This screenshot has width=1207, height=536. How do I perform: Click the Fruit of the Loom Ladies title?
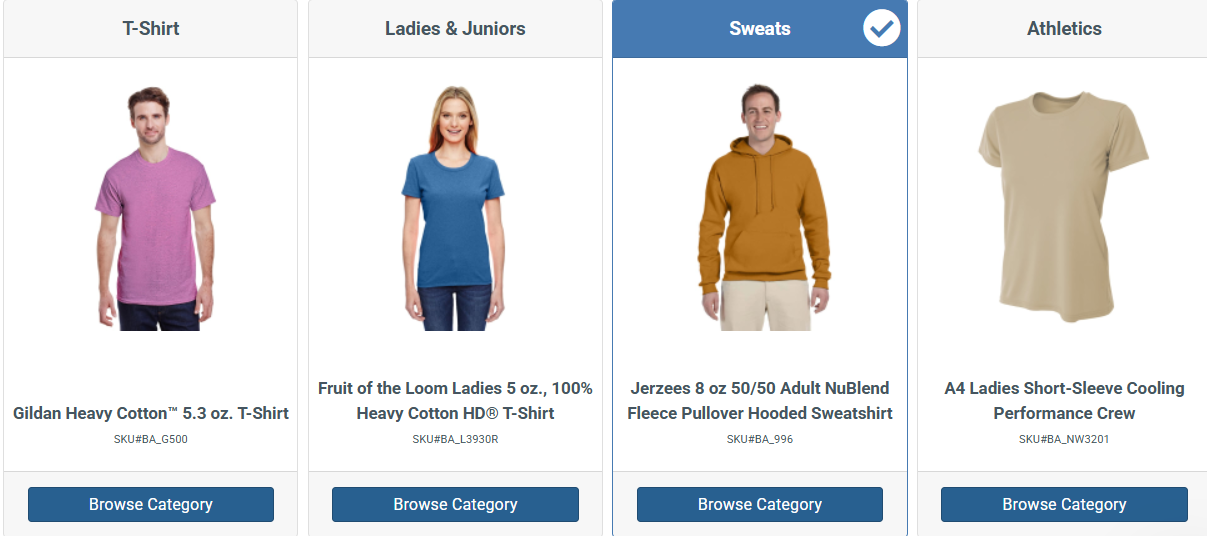455,400
